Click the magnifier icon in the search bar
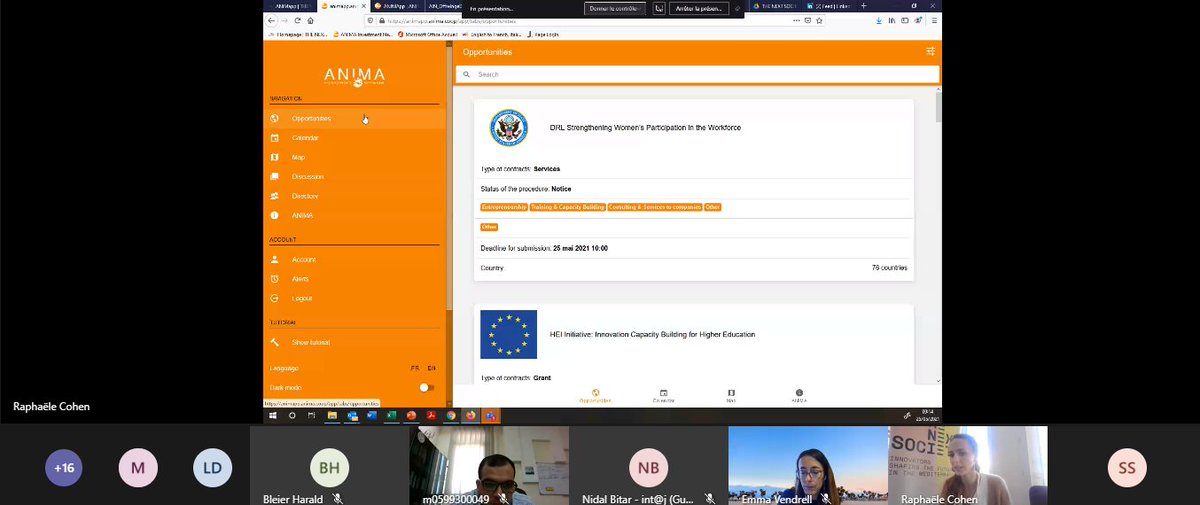 point(465,74)
